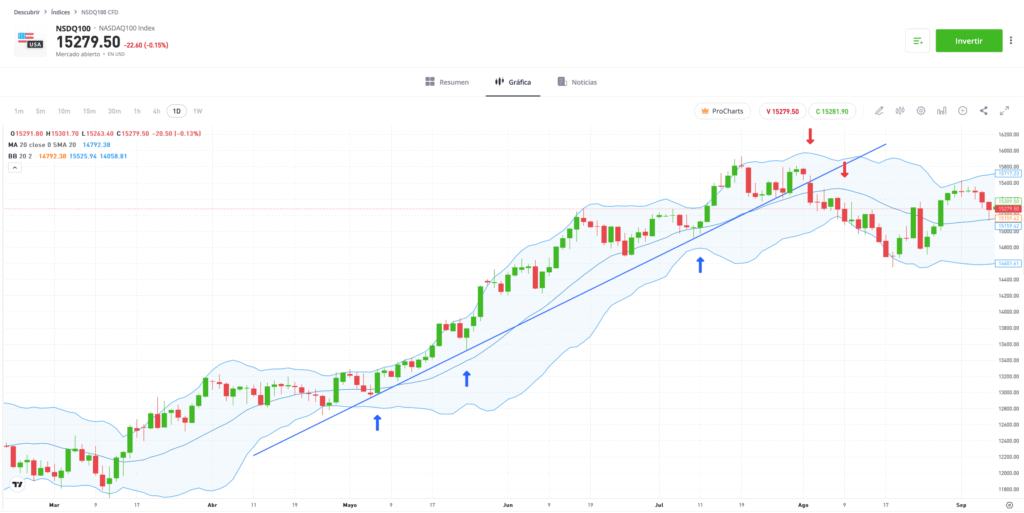Click the Ago label on time axis
Screen dimensions: 1024x513
point(803,505)
